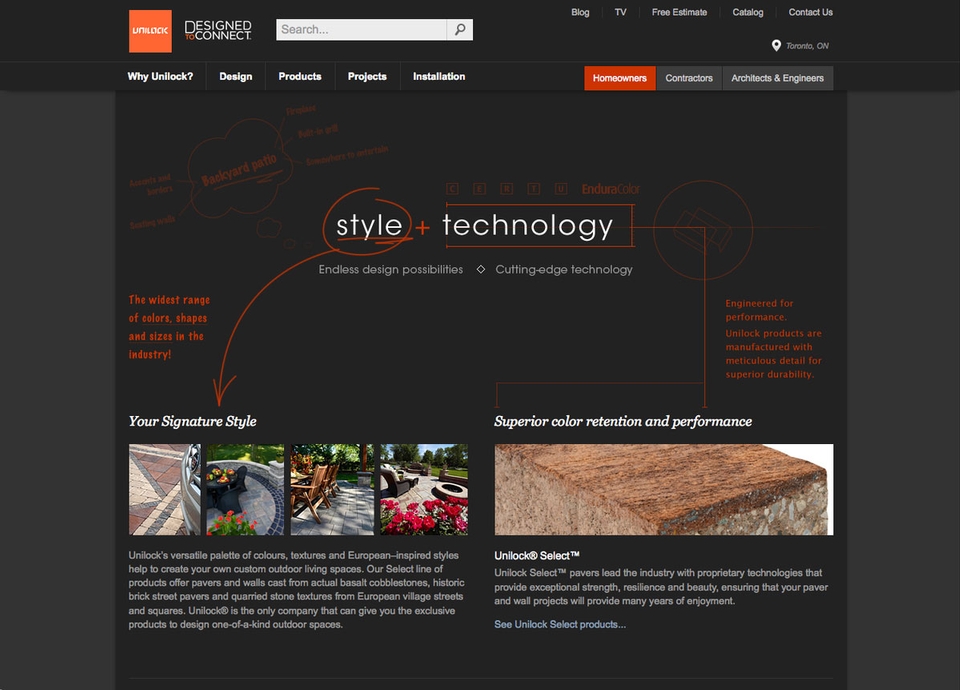Open the Catalog link

pyautogui.click(x=748, y=12)
